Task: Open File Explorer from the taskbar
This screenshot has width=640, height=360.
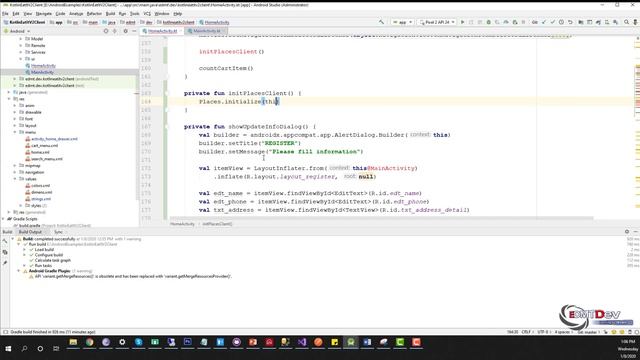Action: click(73, 342)
